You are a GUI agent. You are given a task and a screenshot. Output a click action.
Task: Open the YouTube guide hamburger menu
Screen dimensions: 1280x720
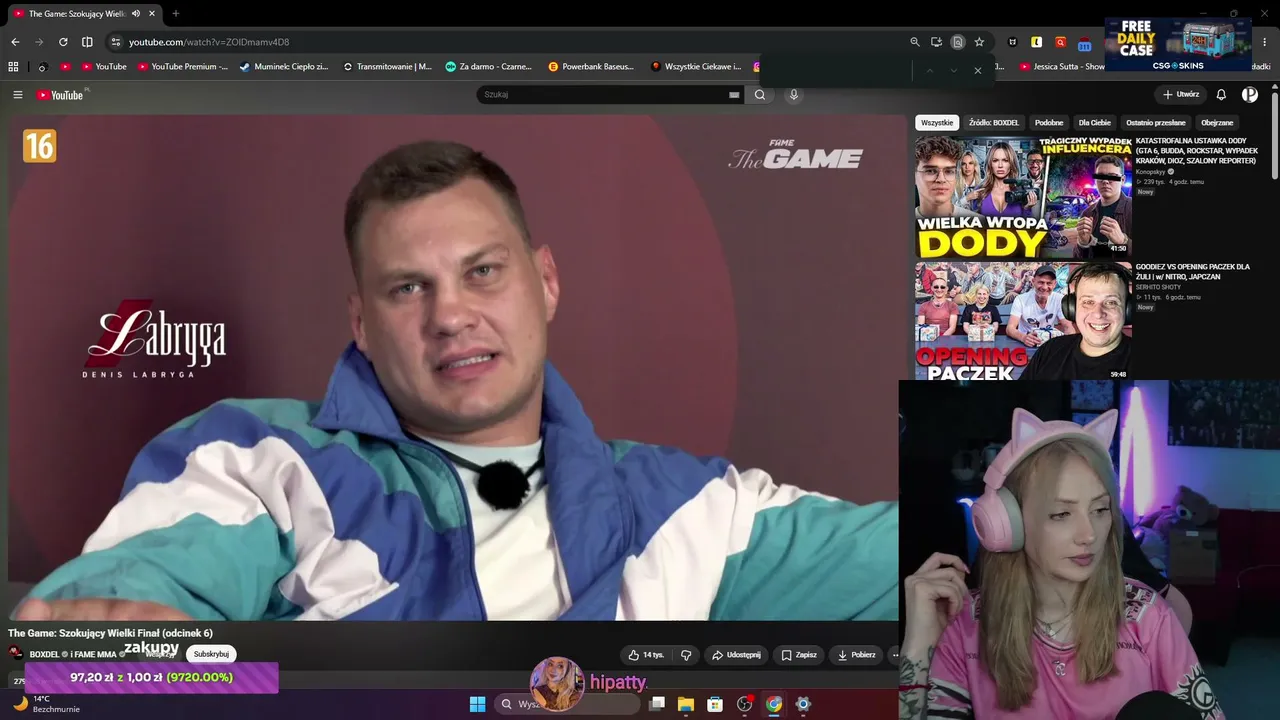tap(17, 95)
